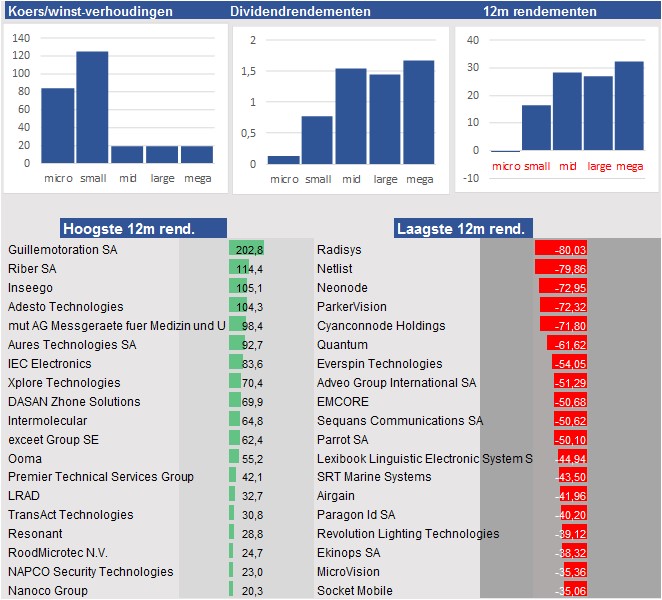Click the Laagste 12m rend. header cell
Screen dimensions: 662x600
click(x=463, y=228)
